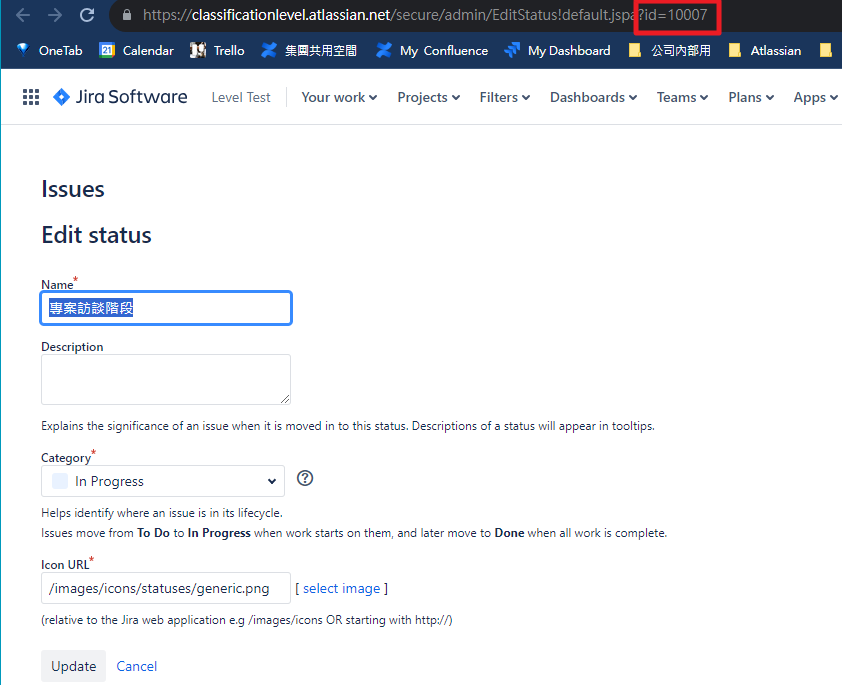Click the Category help question mark icon
The image size is (842, 685).
pos(305,478)
